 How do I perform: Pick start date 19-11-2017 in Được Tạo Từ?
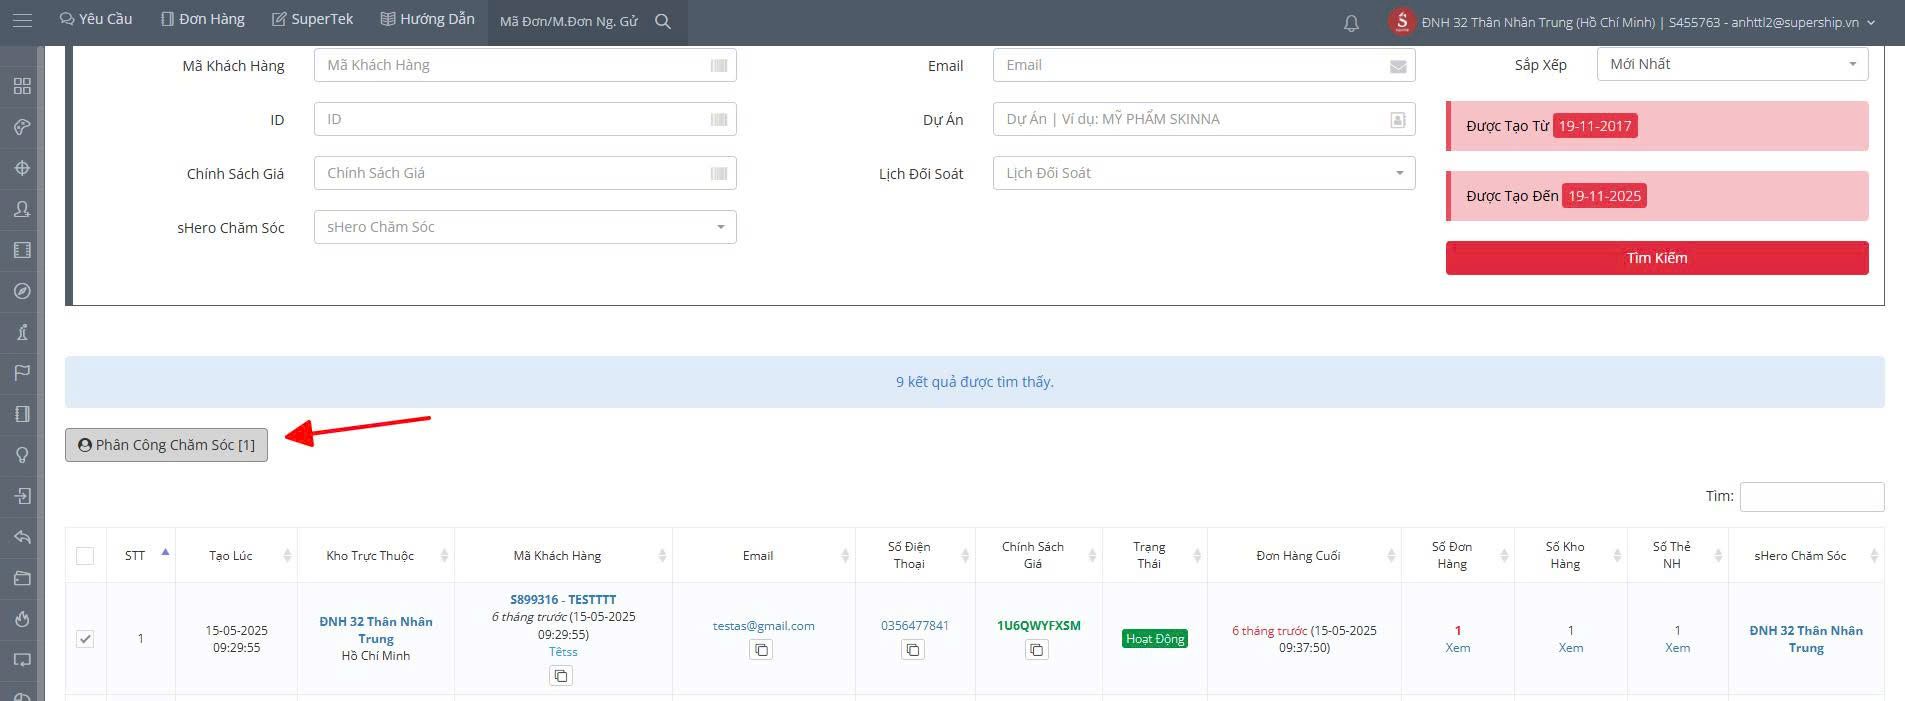pyautogui.click(x=1595, y=126)
